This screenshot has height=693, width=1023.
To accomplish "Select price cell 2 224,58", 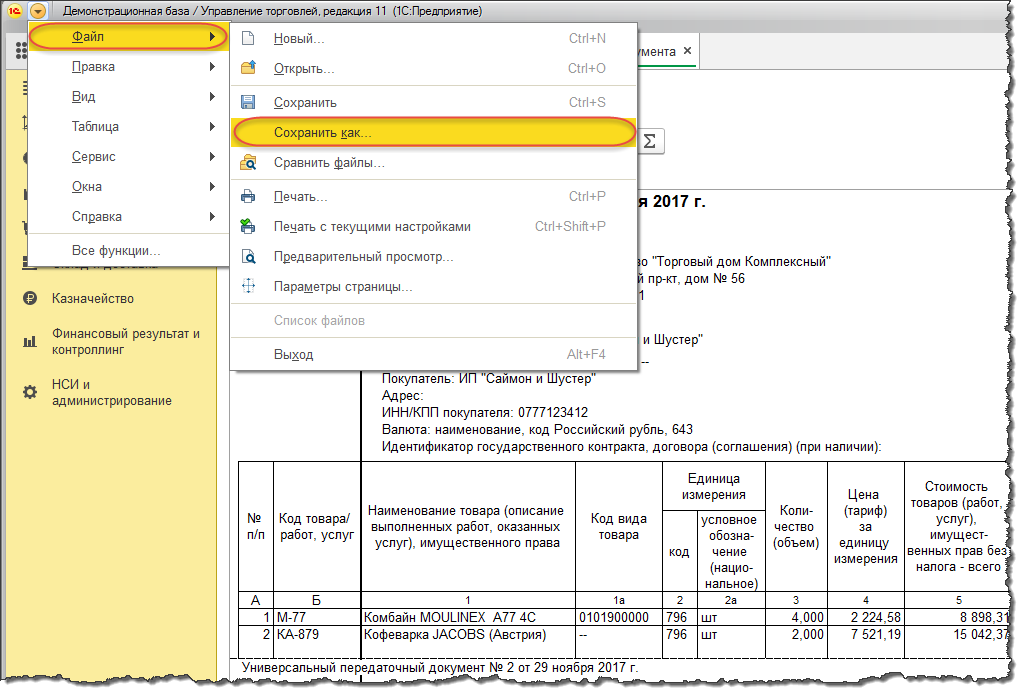I will (866, 617).
